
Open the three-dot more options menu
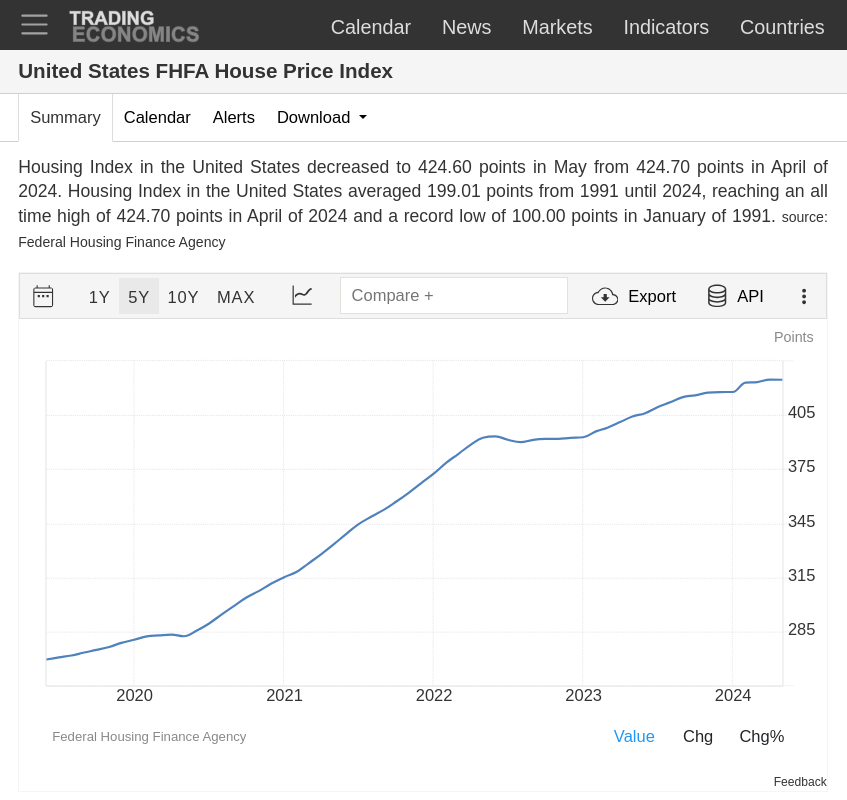[x=803, y=296]
